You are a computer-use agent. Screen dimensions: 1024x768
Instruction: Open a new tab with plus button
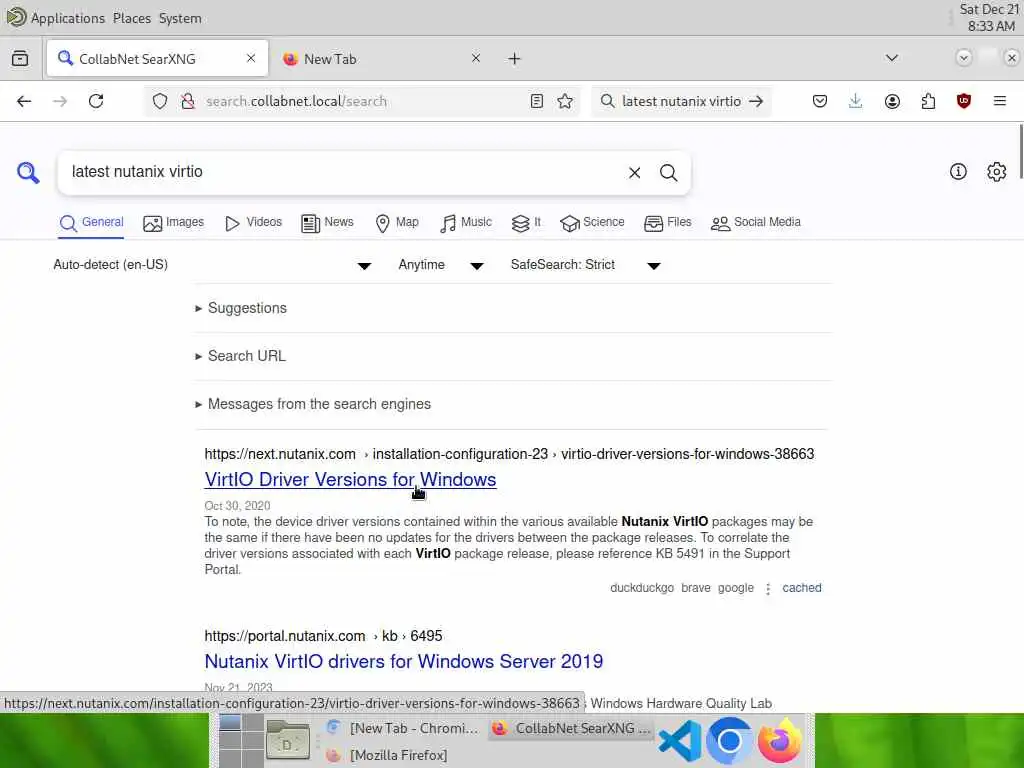click(515, 59)
